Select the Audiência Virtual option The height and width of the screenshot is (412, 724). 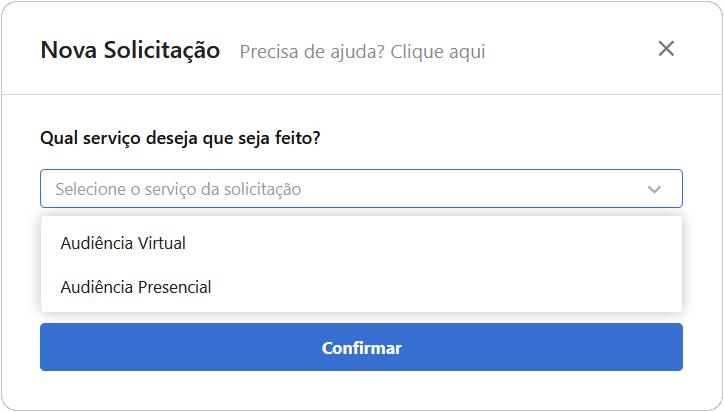pyautogui.click(x=123, y=243)
